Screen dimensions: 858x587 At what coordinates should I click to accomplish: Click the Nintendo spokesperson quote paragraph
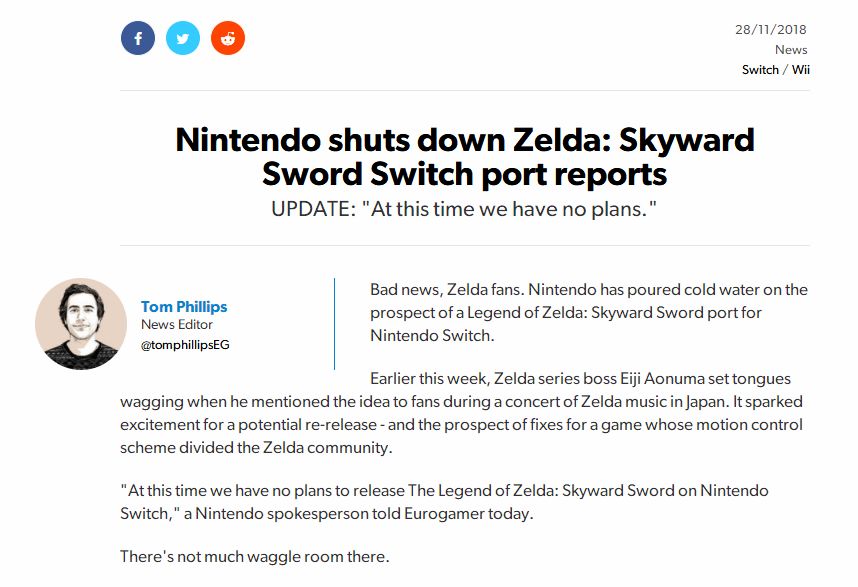444,502
